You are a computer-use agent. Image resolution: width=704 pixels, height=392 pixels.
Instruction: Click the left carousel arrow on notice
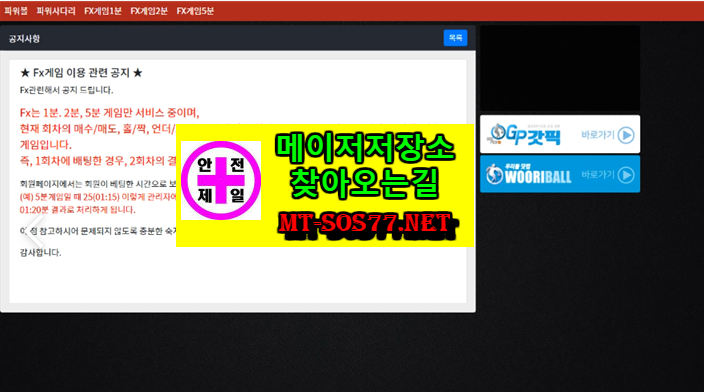point(35,231)
